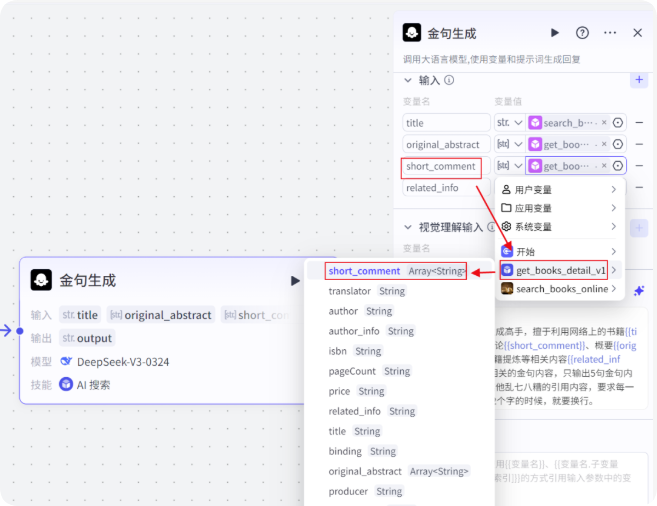Close the 金句生成 settings panel
The image size is (657, 506).
(x=637, y=33)
